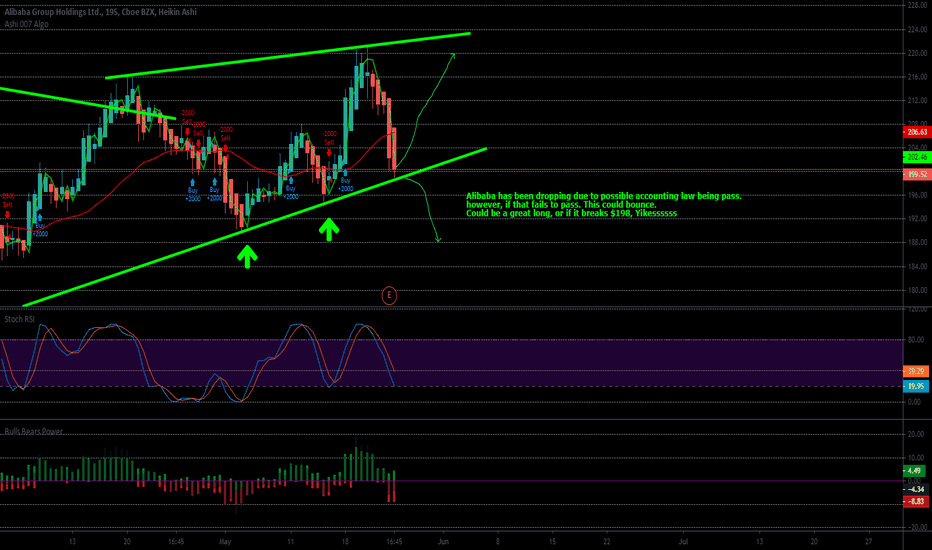Click the 188.00 level on price axis
The width and height of the screenshot is (932, 550).
(918, 243)
